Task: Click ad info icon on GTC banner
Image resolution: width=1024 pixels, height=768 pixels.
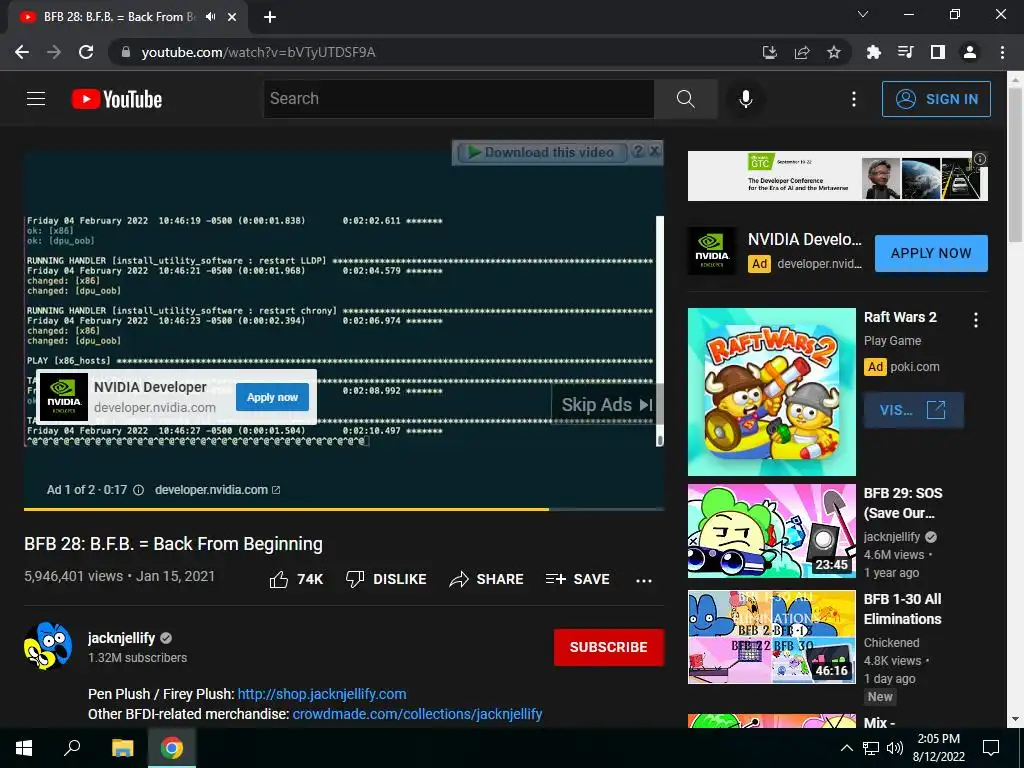Action: 980,159
